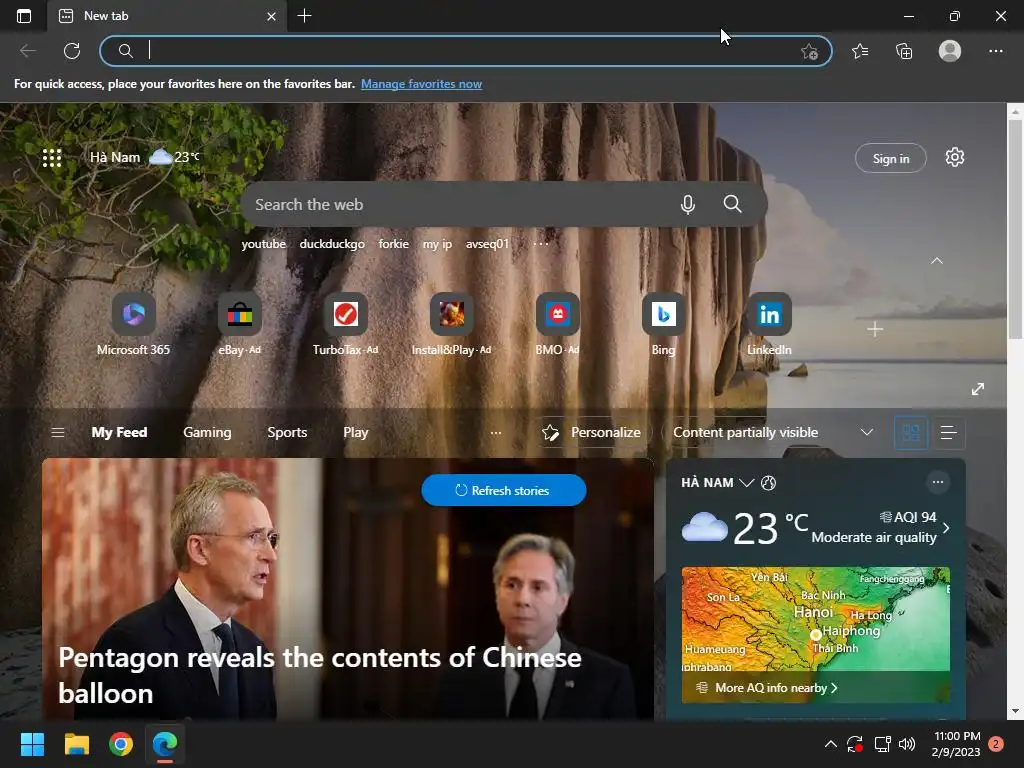Show more suggested searches ellipsis
The height and width of the screenshot is (768, 1024).
point(541,244)
